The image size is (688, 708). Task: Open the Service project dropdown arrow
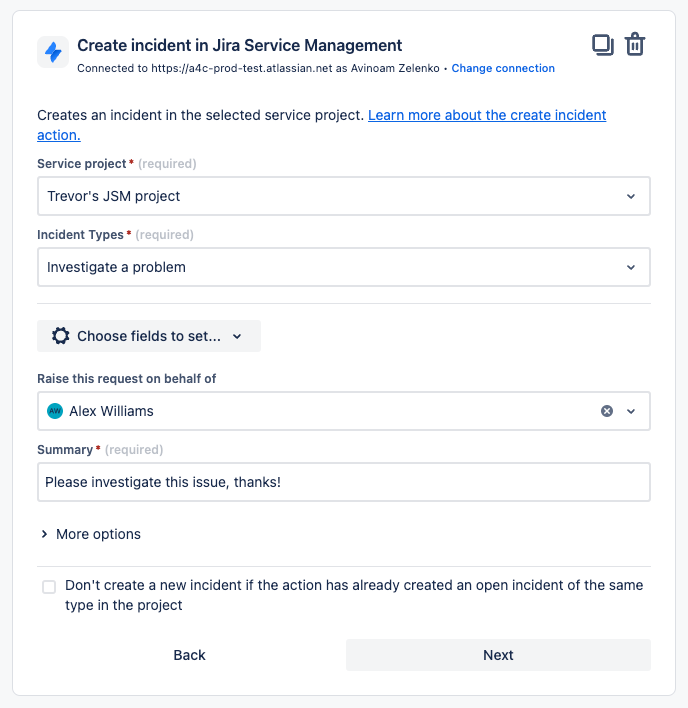point(631,196)
